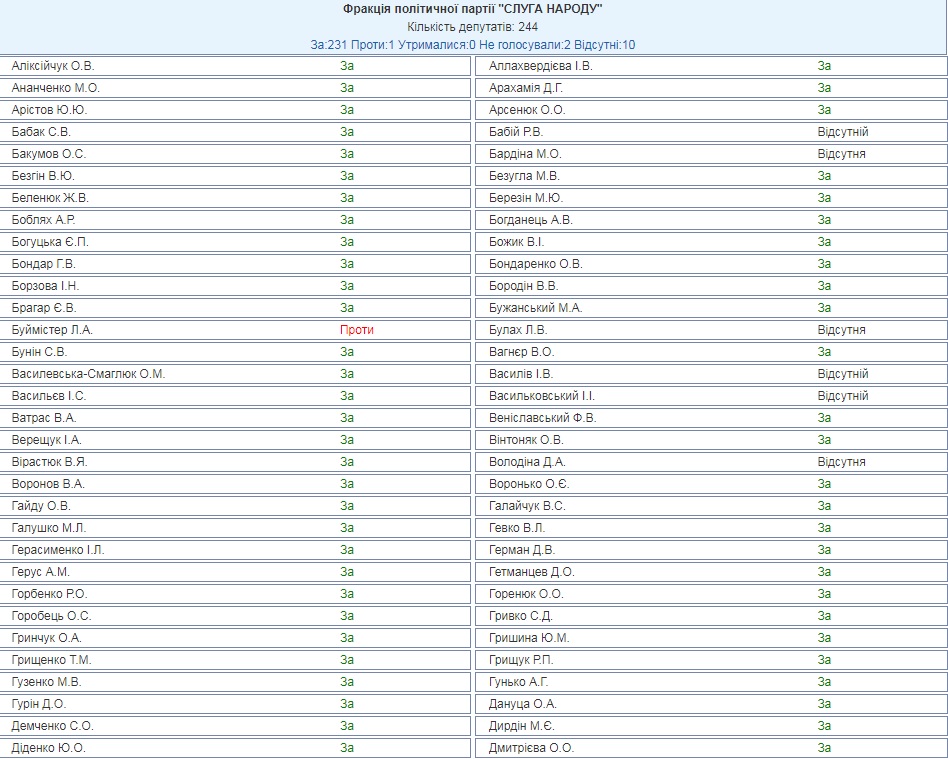Viewport: 948px width, 759px height.
Task: Click deputy Грищенко Т.М.
Action: pos(51,660)
